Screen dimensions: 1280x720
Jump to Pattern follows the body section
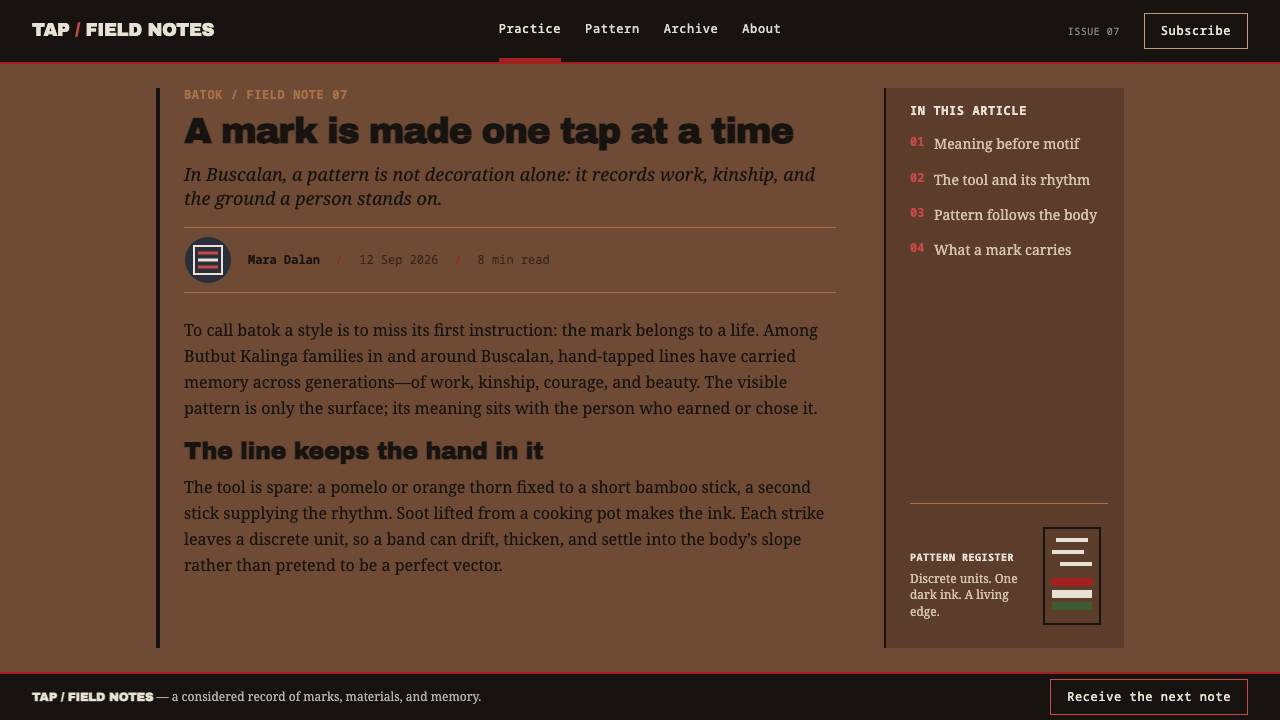click(1015, 215)
